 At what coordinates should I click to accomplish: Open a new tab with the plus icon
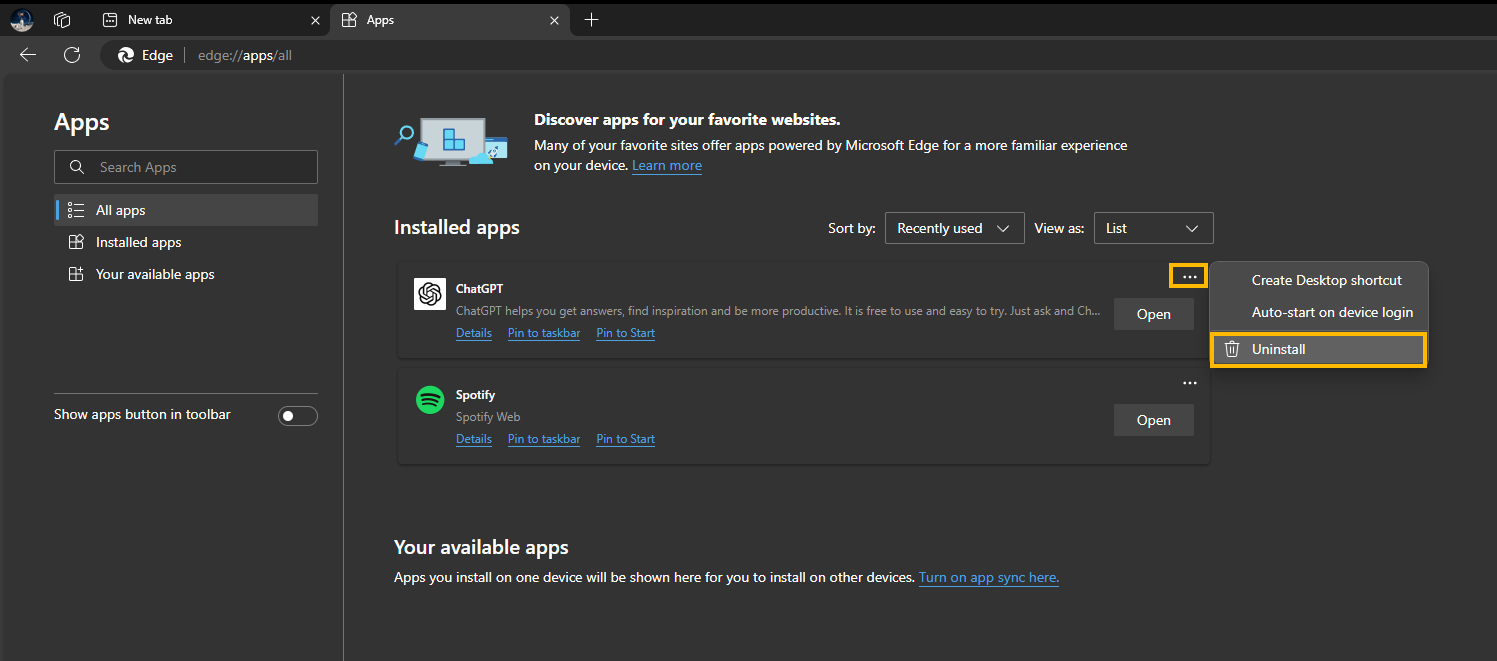(592, 19)
